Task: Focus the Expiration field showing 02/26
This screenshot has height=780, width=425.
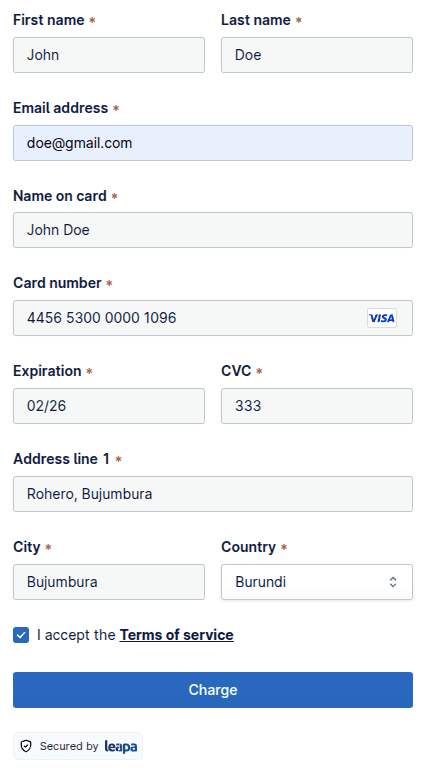Action: (109, 406)
